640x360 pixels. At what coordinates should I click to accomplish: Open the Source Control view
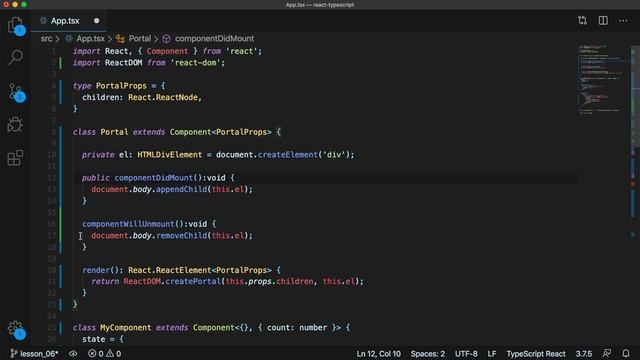(x=15, y=92)
